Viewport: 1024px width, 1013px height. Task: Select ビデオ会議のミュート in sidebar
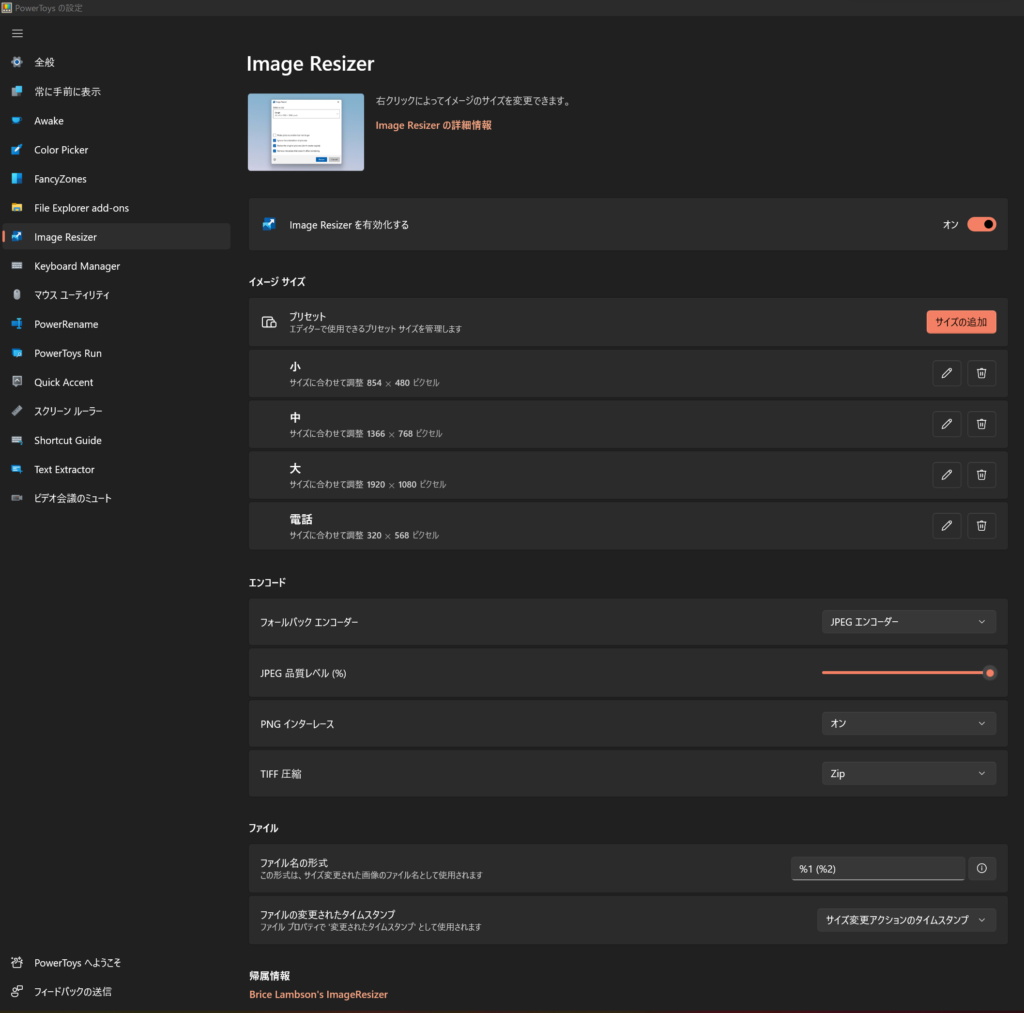pyautogui.click(x=116, y=498)
